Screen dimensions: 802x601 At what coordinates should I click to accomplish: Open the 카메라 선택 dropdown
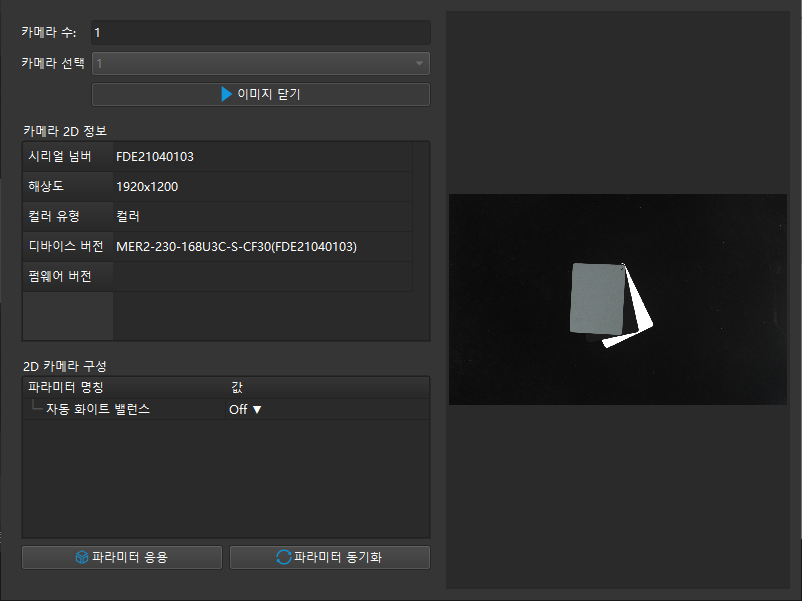[x=260, y=63]
